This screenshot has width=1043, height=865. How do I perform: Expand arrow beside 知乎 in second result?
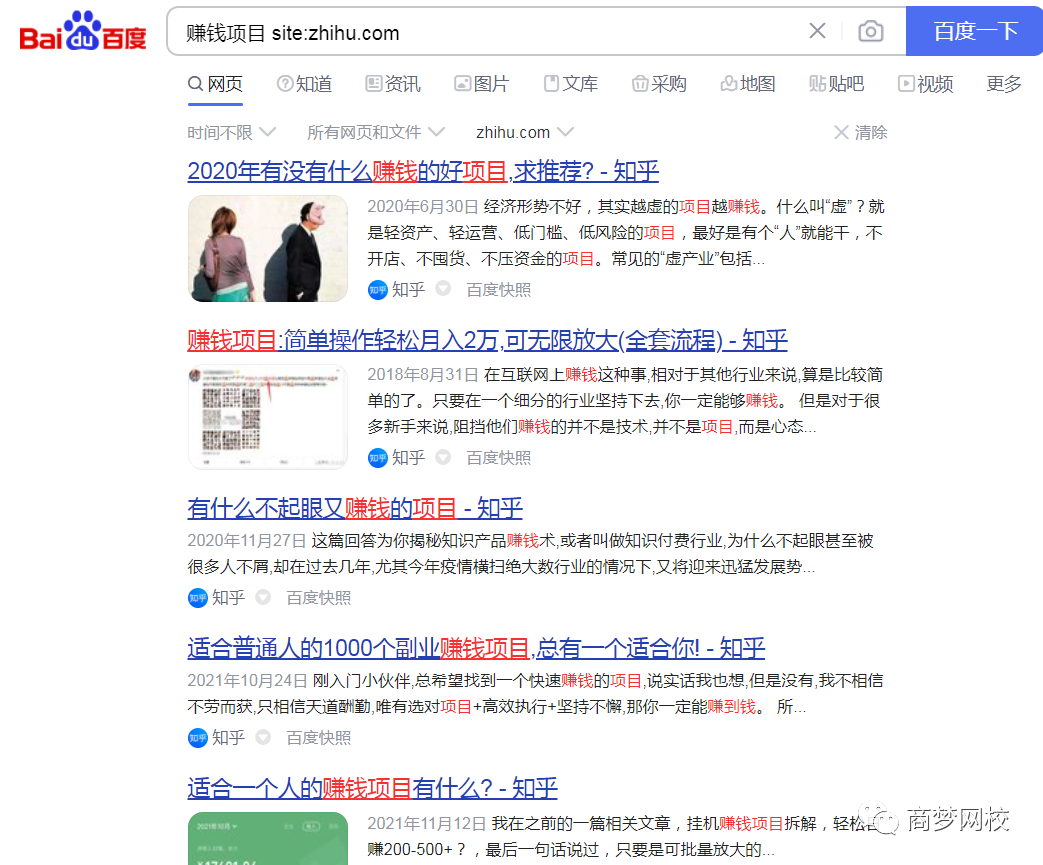[442, 458]
